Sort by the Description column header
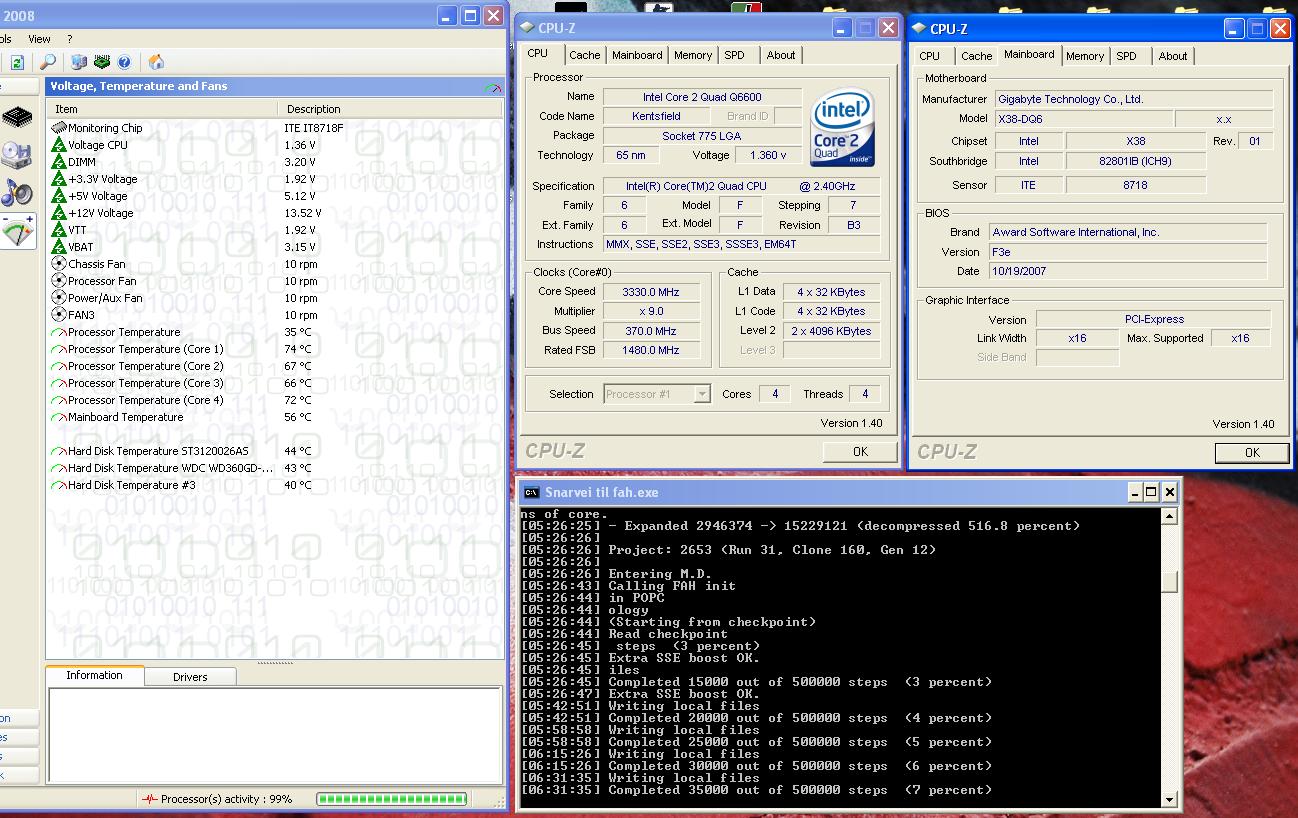The width and height of the screenshot is (1298, 818). 390,109
